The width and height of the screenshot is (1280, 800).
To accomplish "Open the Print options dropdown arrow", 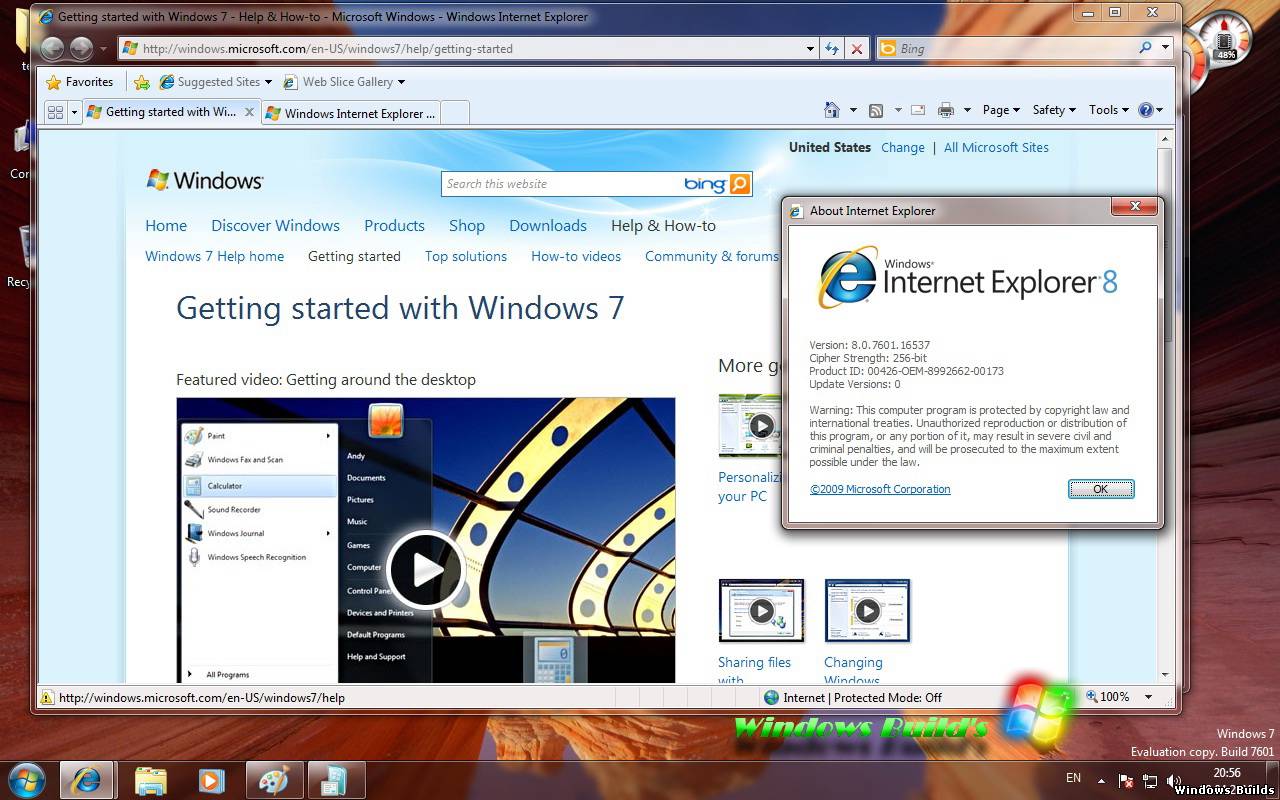I will pyautogui.click(x=965, y=110).
